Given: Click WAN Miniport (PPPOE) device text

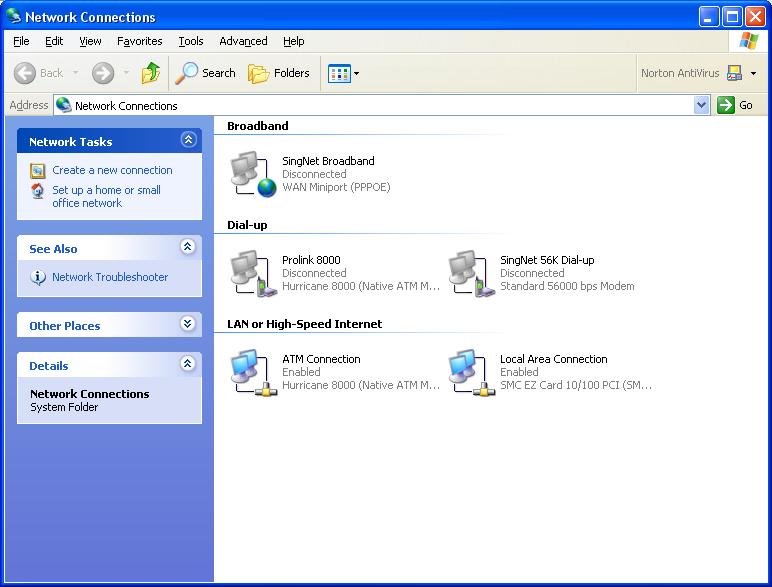Looking at the screenshot, I should [336, 187].
